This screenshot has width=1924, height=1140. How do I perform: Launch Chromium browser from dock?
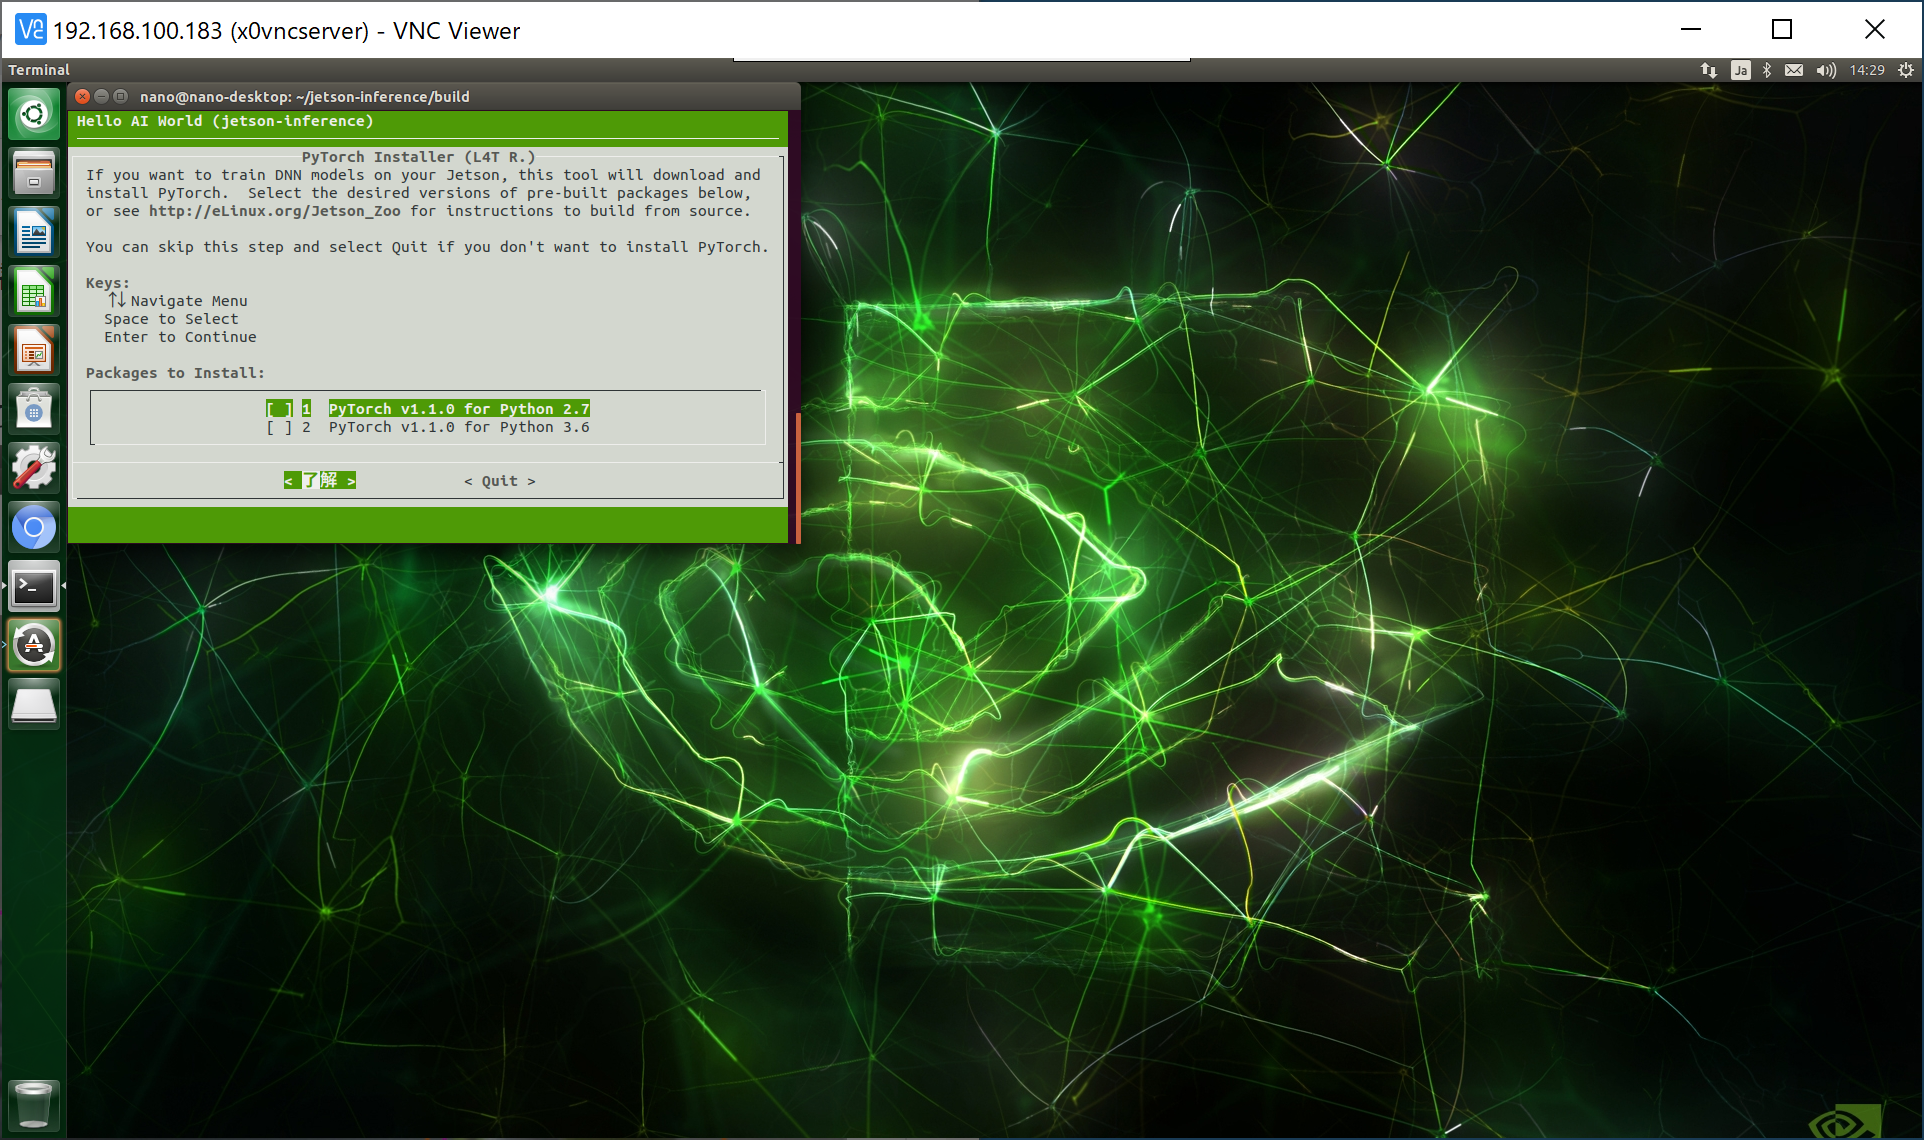tap(34, 527)
